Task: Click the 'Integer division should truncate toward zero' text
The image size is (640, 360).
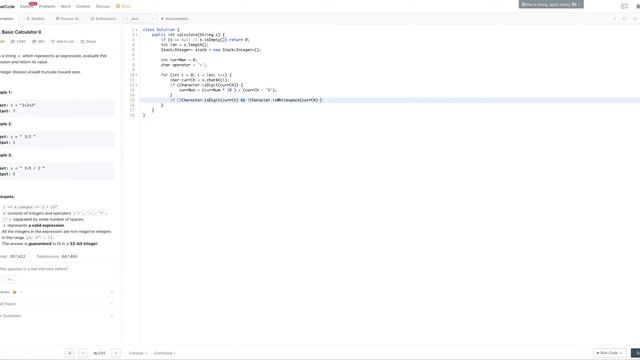Action: 40,72
